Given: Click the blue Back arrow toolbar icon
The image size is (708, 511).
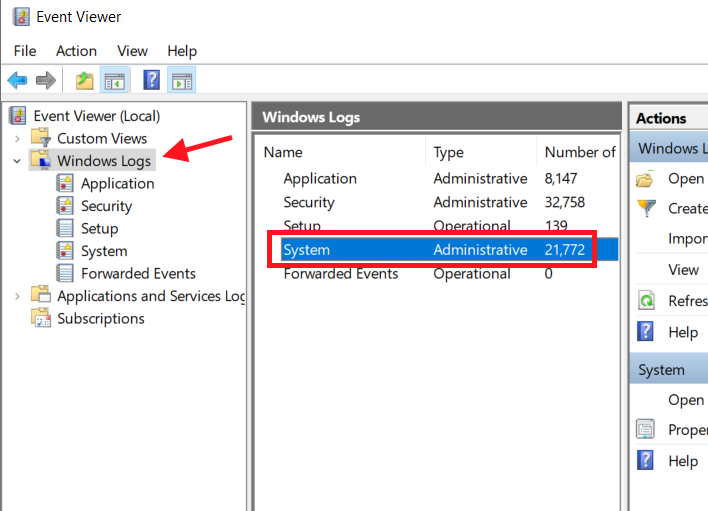Looking at the screenshot, I should pos(18,81).
